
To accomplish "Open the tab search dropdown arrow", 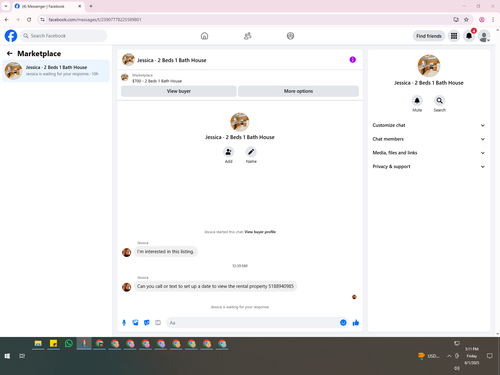I will (6, 6).
